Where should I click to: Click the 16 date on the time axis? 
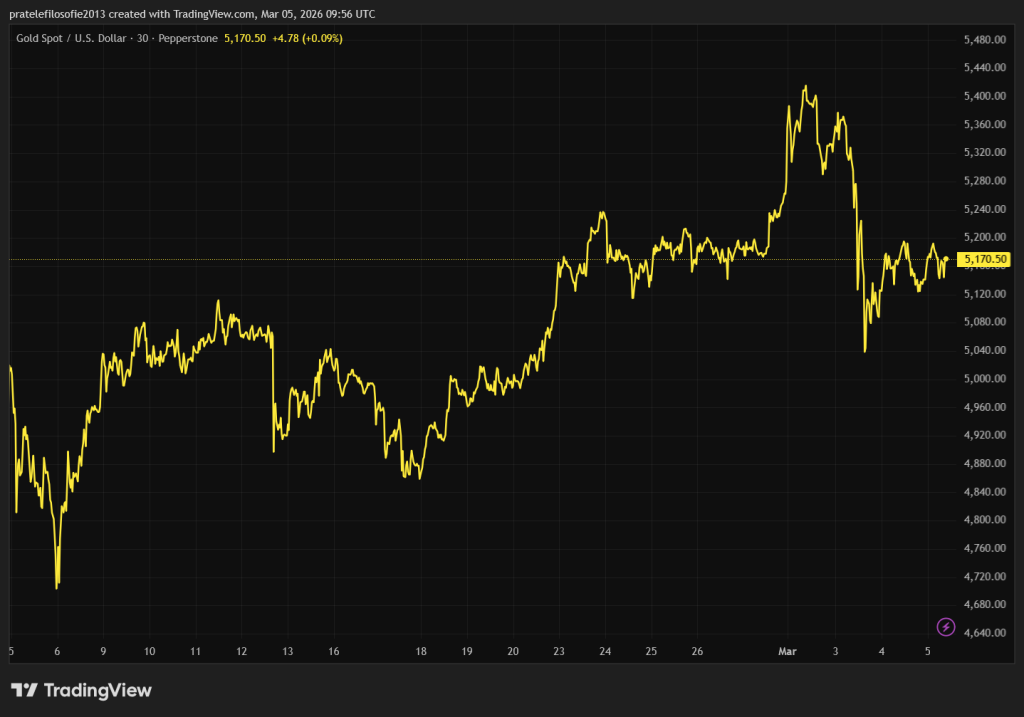point(333,652)
